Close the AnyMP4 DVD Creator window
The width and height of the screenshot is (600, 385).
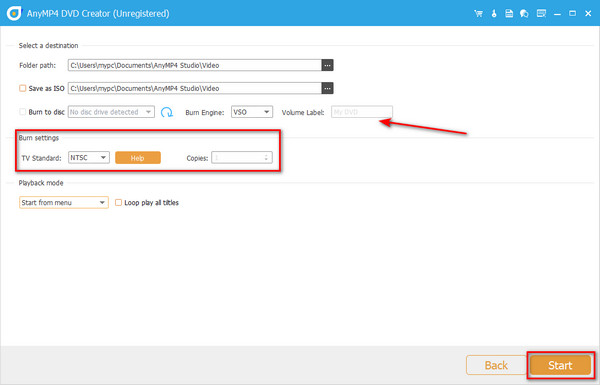588,14
